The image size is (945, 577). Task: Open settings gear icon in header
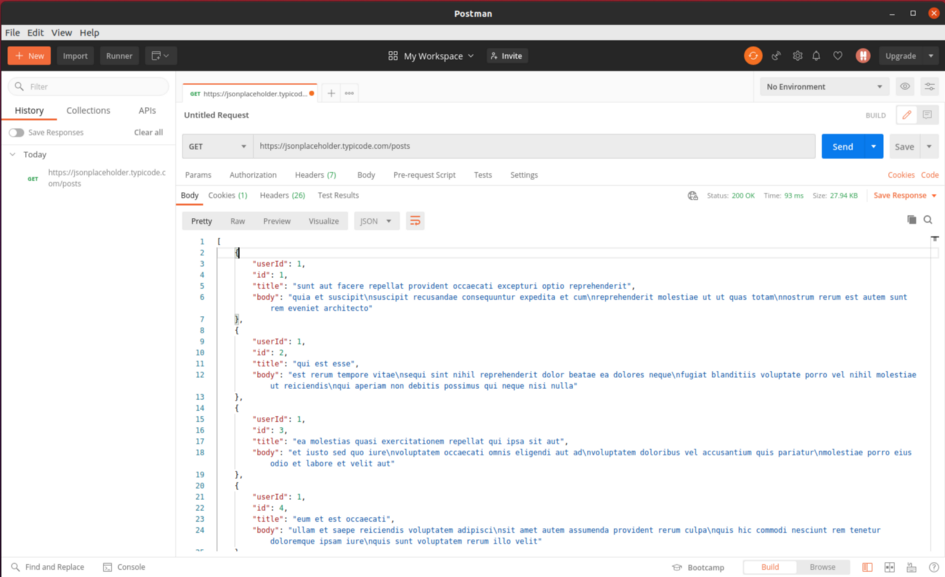pyautogui.click(x=797, y=55)
